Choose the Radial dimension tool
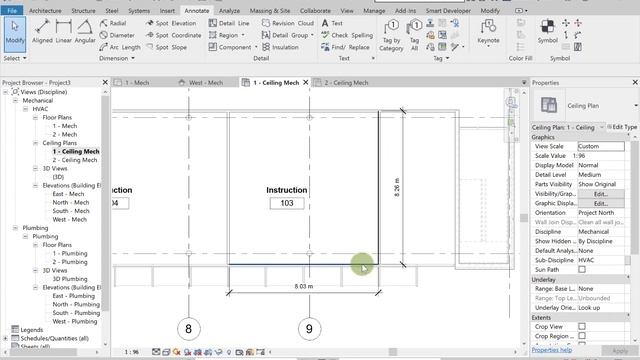This screenshot has height=360, width=640. (113, 23)
